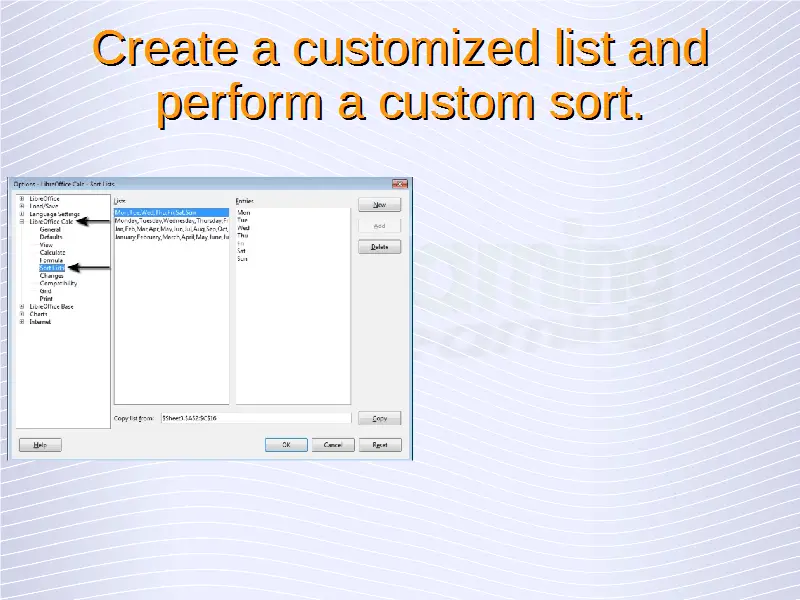Select the Jan,Feb,Mar list entry
Image resolution: width=800 pixels, height=600 pixels.
coord(171,229)
